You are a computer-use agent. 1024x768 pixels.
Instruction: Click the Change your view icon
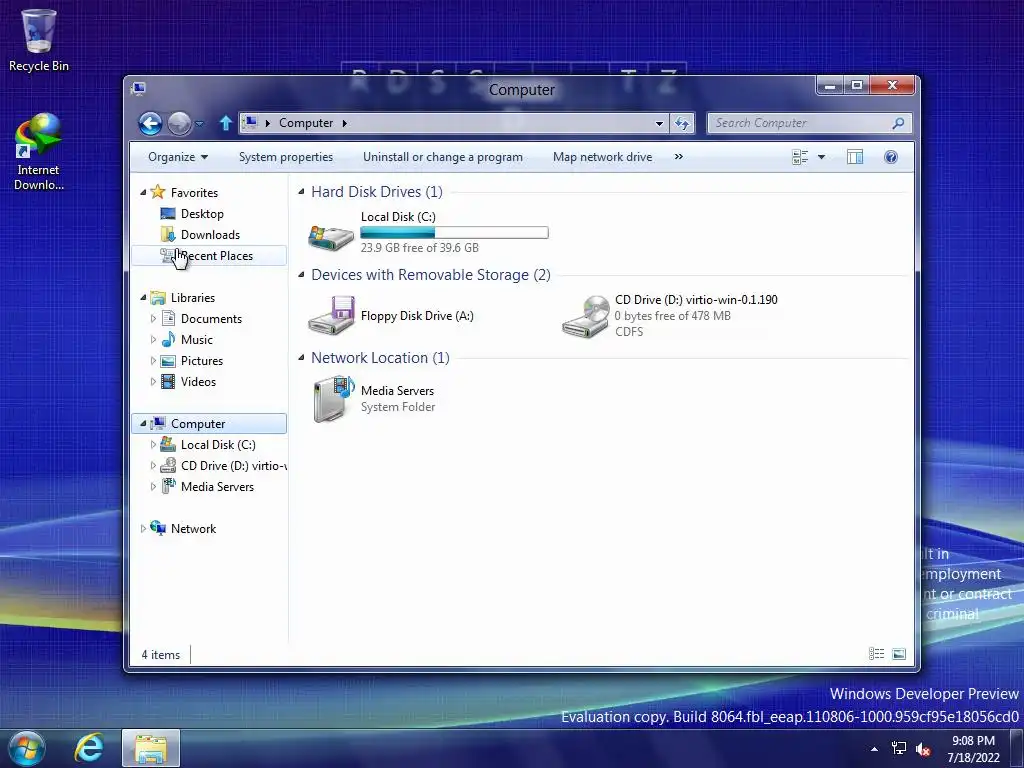pyautogui.click(x=799, y=157)
